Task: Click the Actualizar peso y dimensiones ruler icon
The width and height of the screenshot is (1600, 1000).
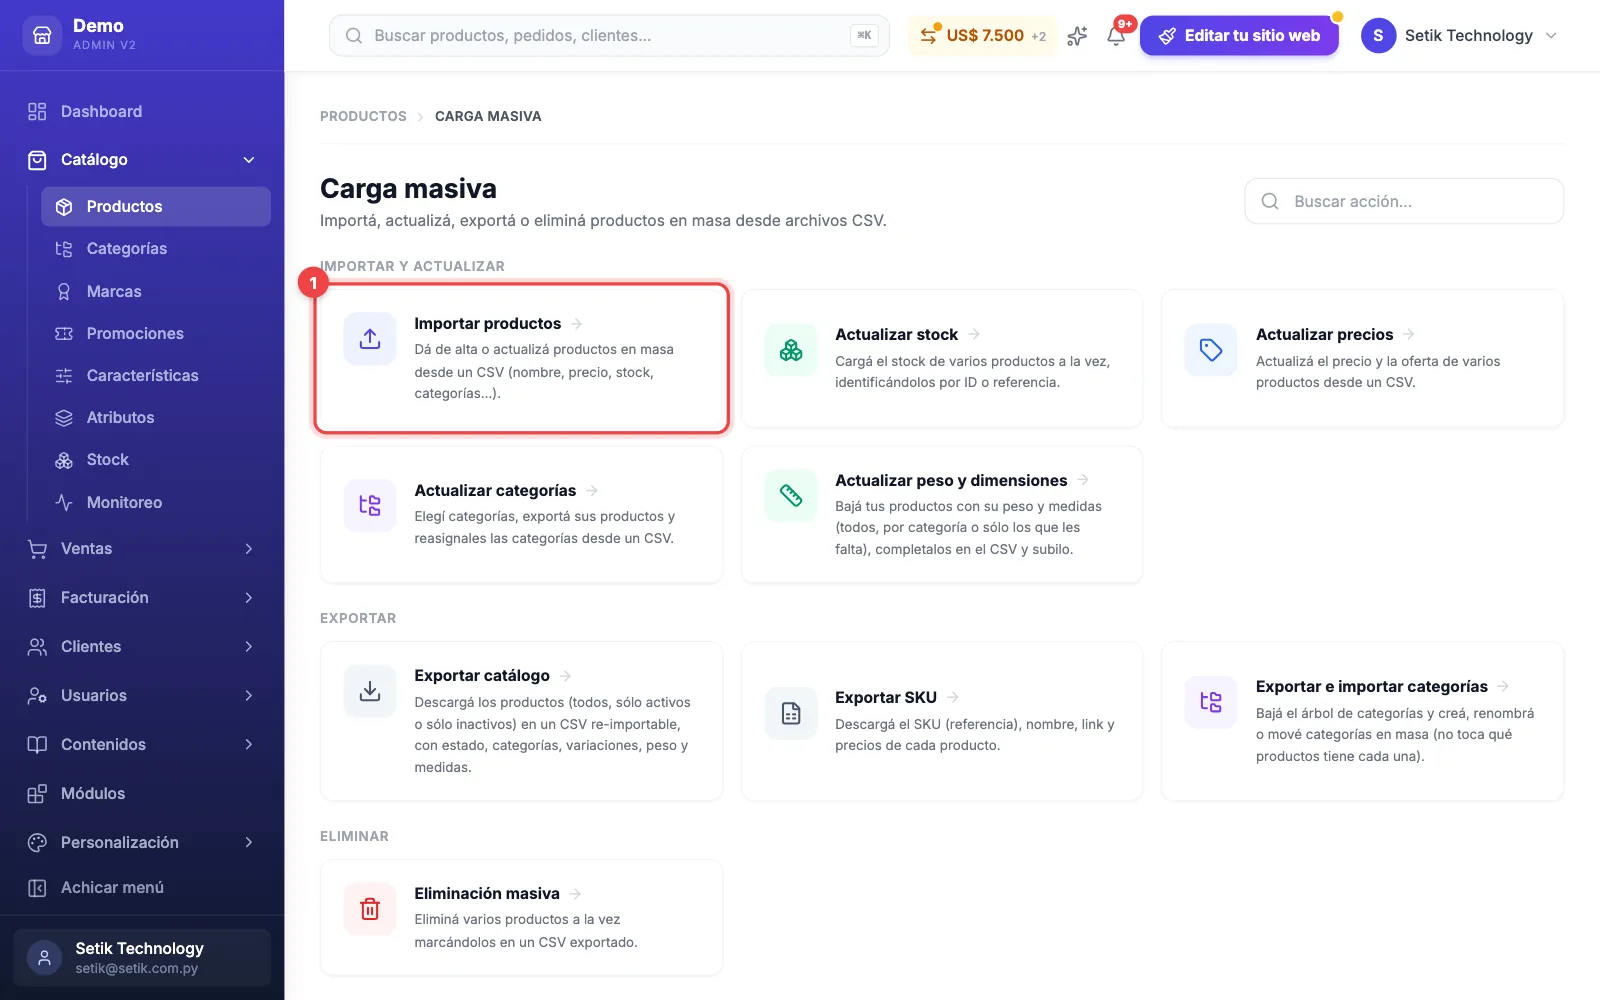Action: (x=791, y=496)
